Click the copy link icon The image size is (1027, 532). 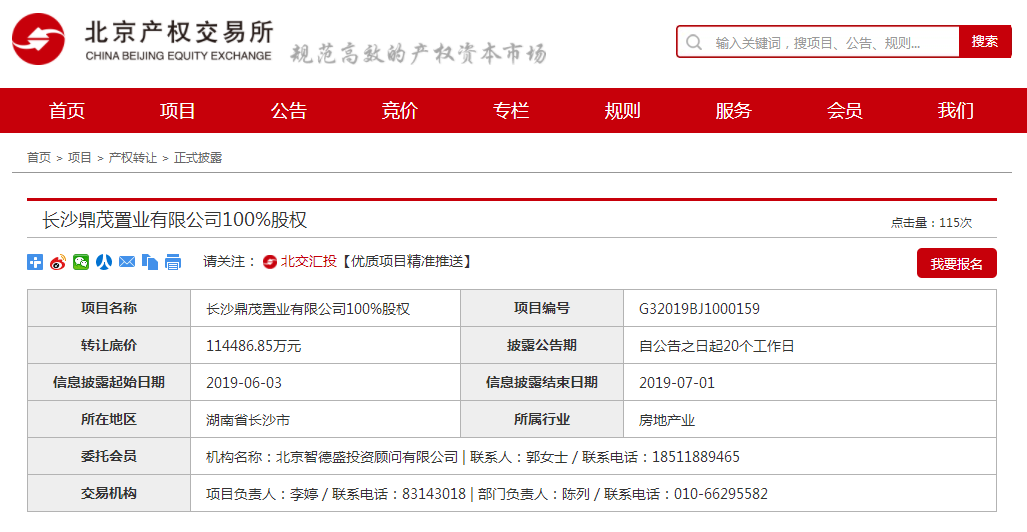(x=150, y=262)
